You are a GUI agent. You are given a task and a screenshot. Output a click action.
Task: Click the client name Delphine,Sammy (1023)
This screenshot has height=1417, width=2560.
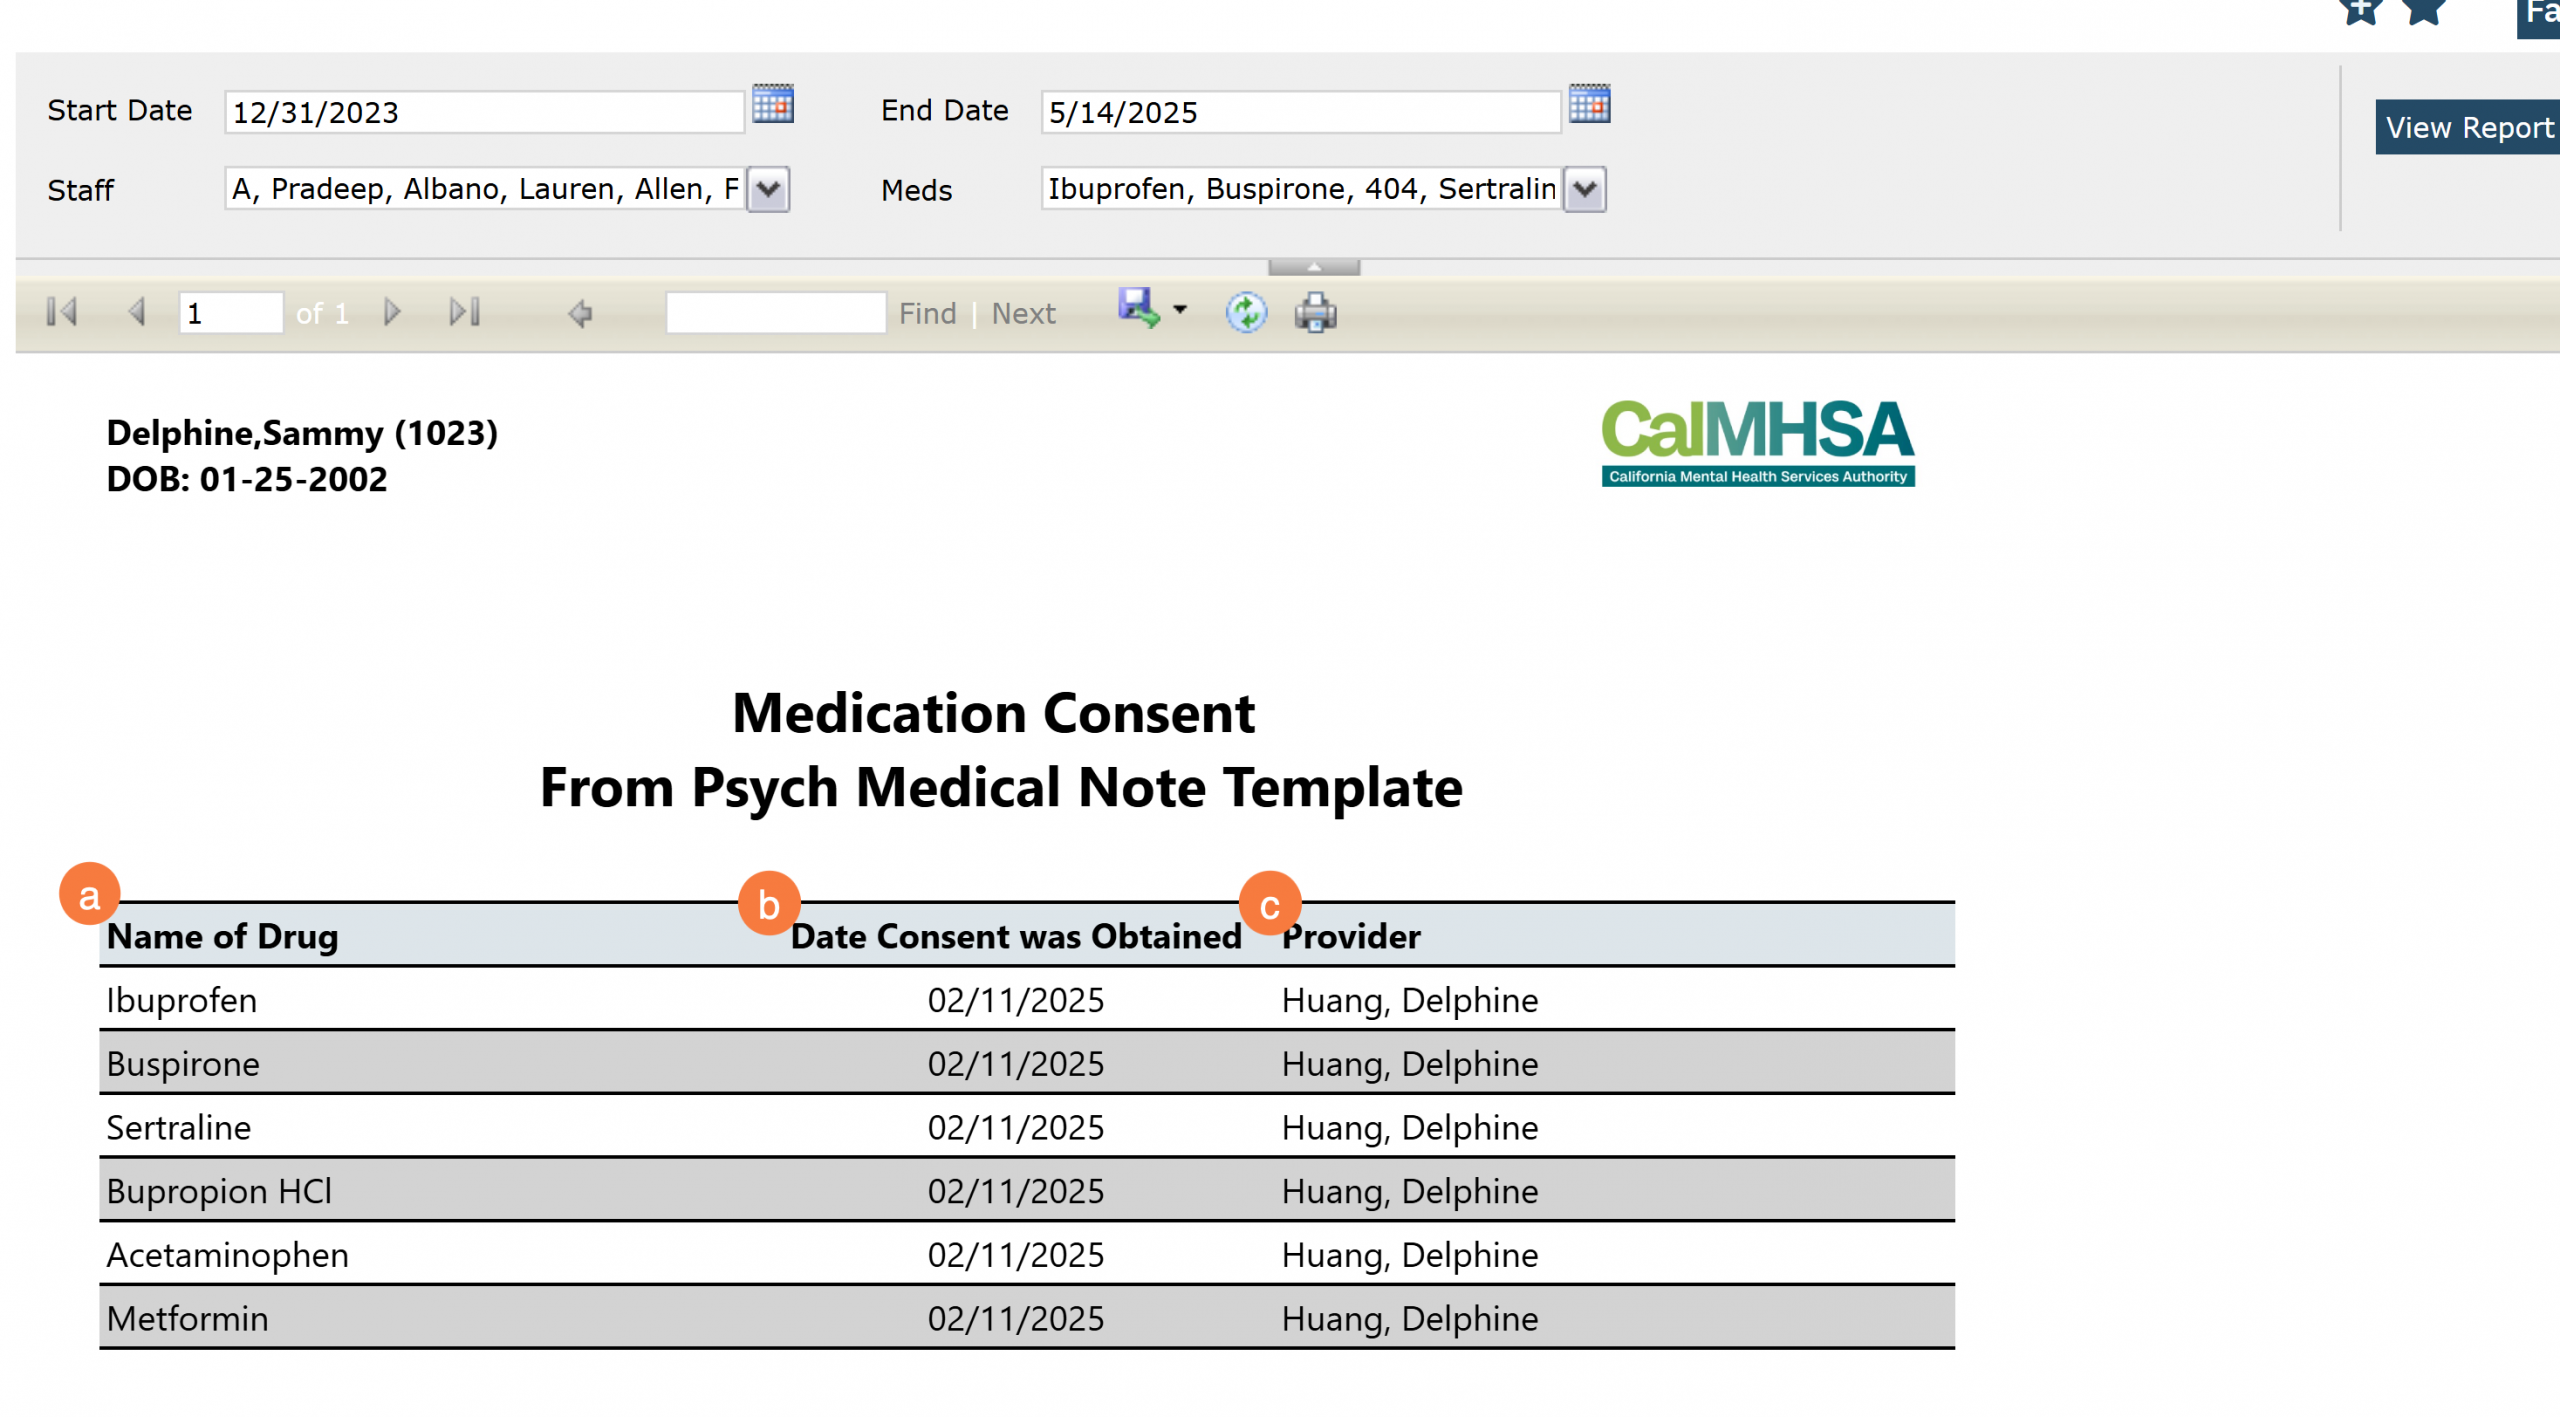302,433
